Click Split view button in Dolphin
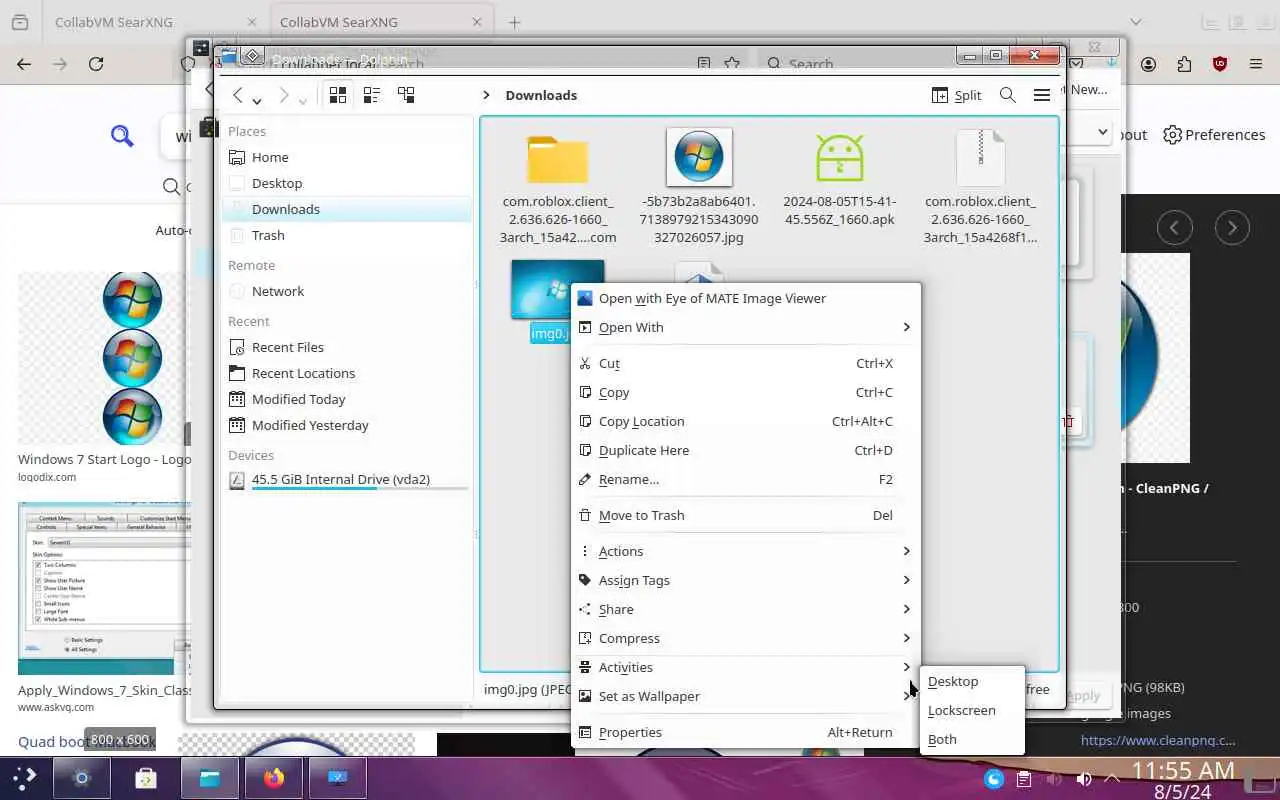Viewport: 1280px width, 800px height. click(956, 95)
